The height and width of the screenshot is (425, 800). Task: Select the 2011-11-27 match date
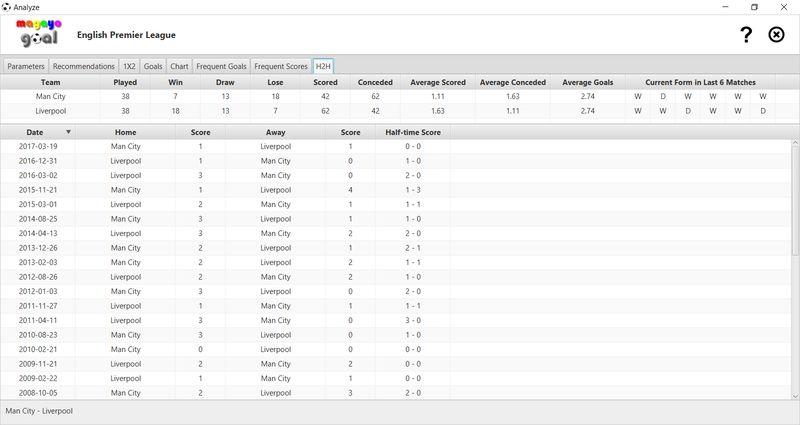38,306
